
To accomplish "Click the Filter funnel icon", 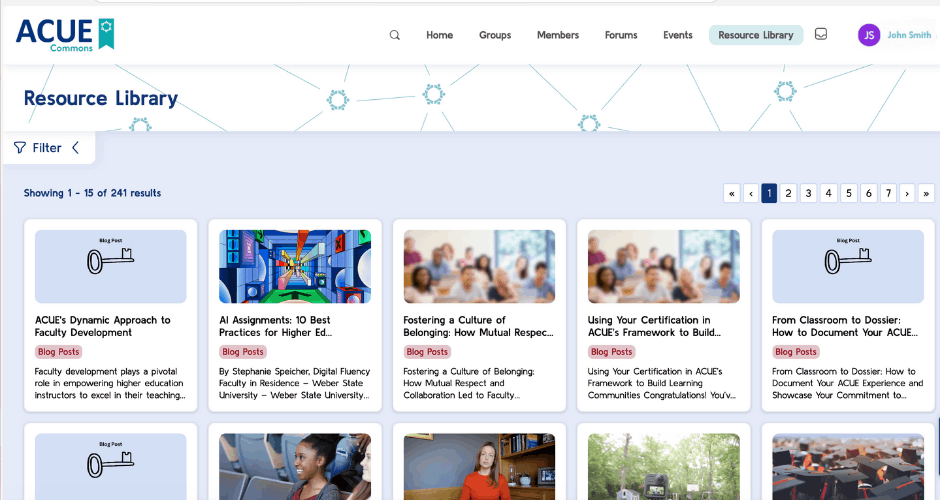I will (20, 147).
